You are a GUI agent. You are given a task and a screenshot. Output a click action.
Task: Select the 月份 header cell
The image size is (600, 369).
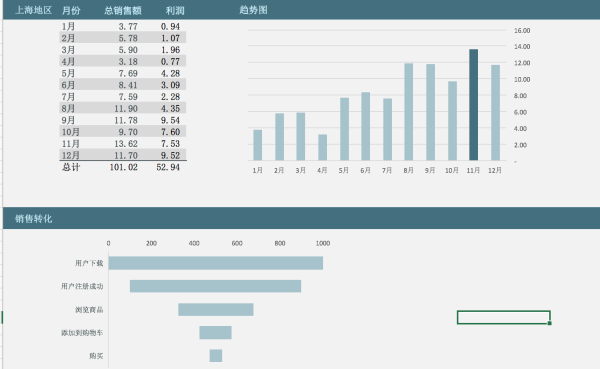click(x=71, y=10)
